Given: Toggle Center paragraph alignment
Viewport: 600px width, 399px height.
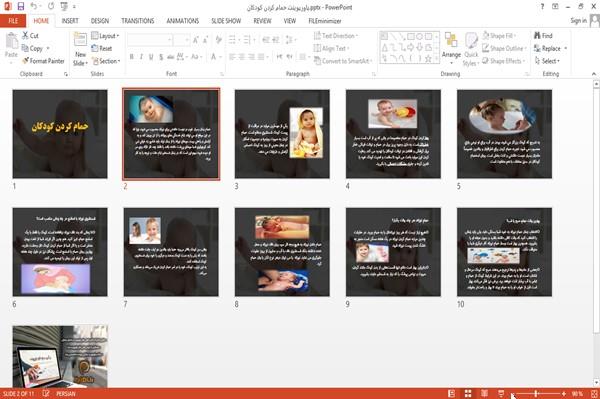Looking at the screenshot, I should 241,57.
